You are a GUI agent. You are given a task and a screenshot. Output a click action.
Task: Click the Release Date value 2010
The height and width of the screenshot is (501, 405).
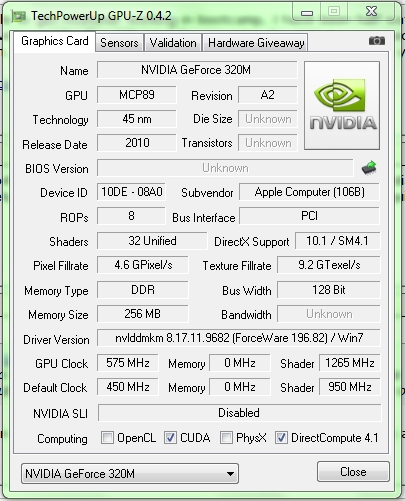tap(137, 143)
